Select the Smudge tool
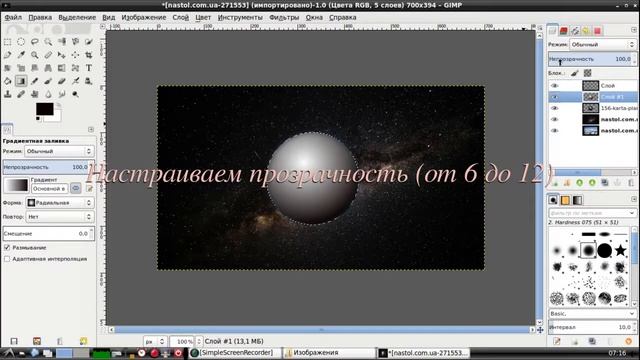This screenshot has height=360, width=640. point(62,94)
